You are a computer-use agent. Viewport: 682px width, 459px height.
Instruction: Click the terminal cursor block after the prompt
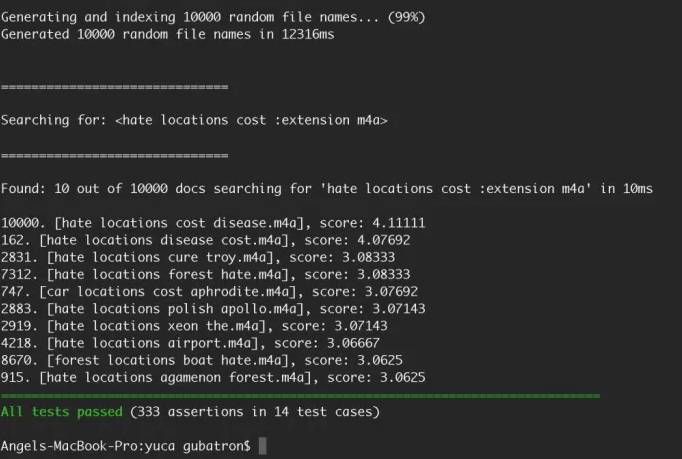tap(263, 446)
